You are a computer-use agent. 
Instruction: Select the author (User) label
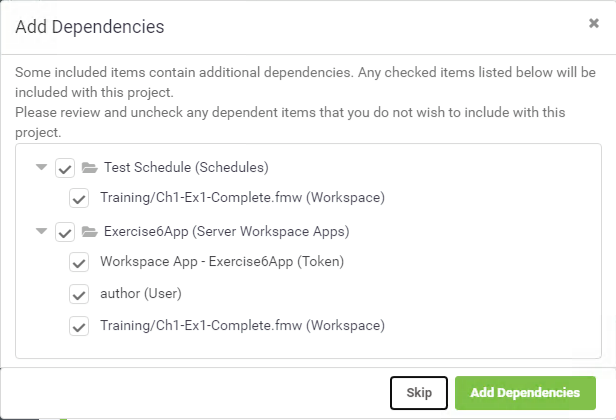(141, 293)
